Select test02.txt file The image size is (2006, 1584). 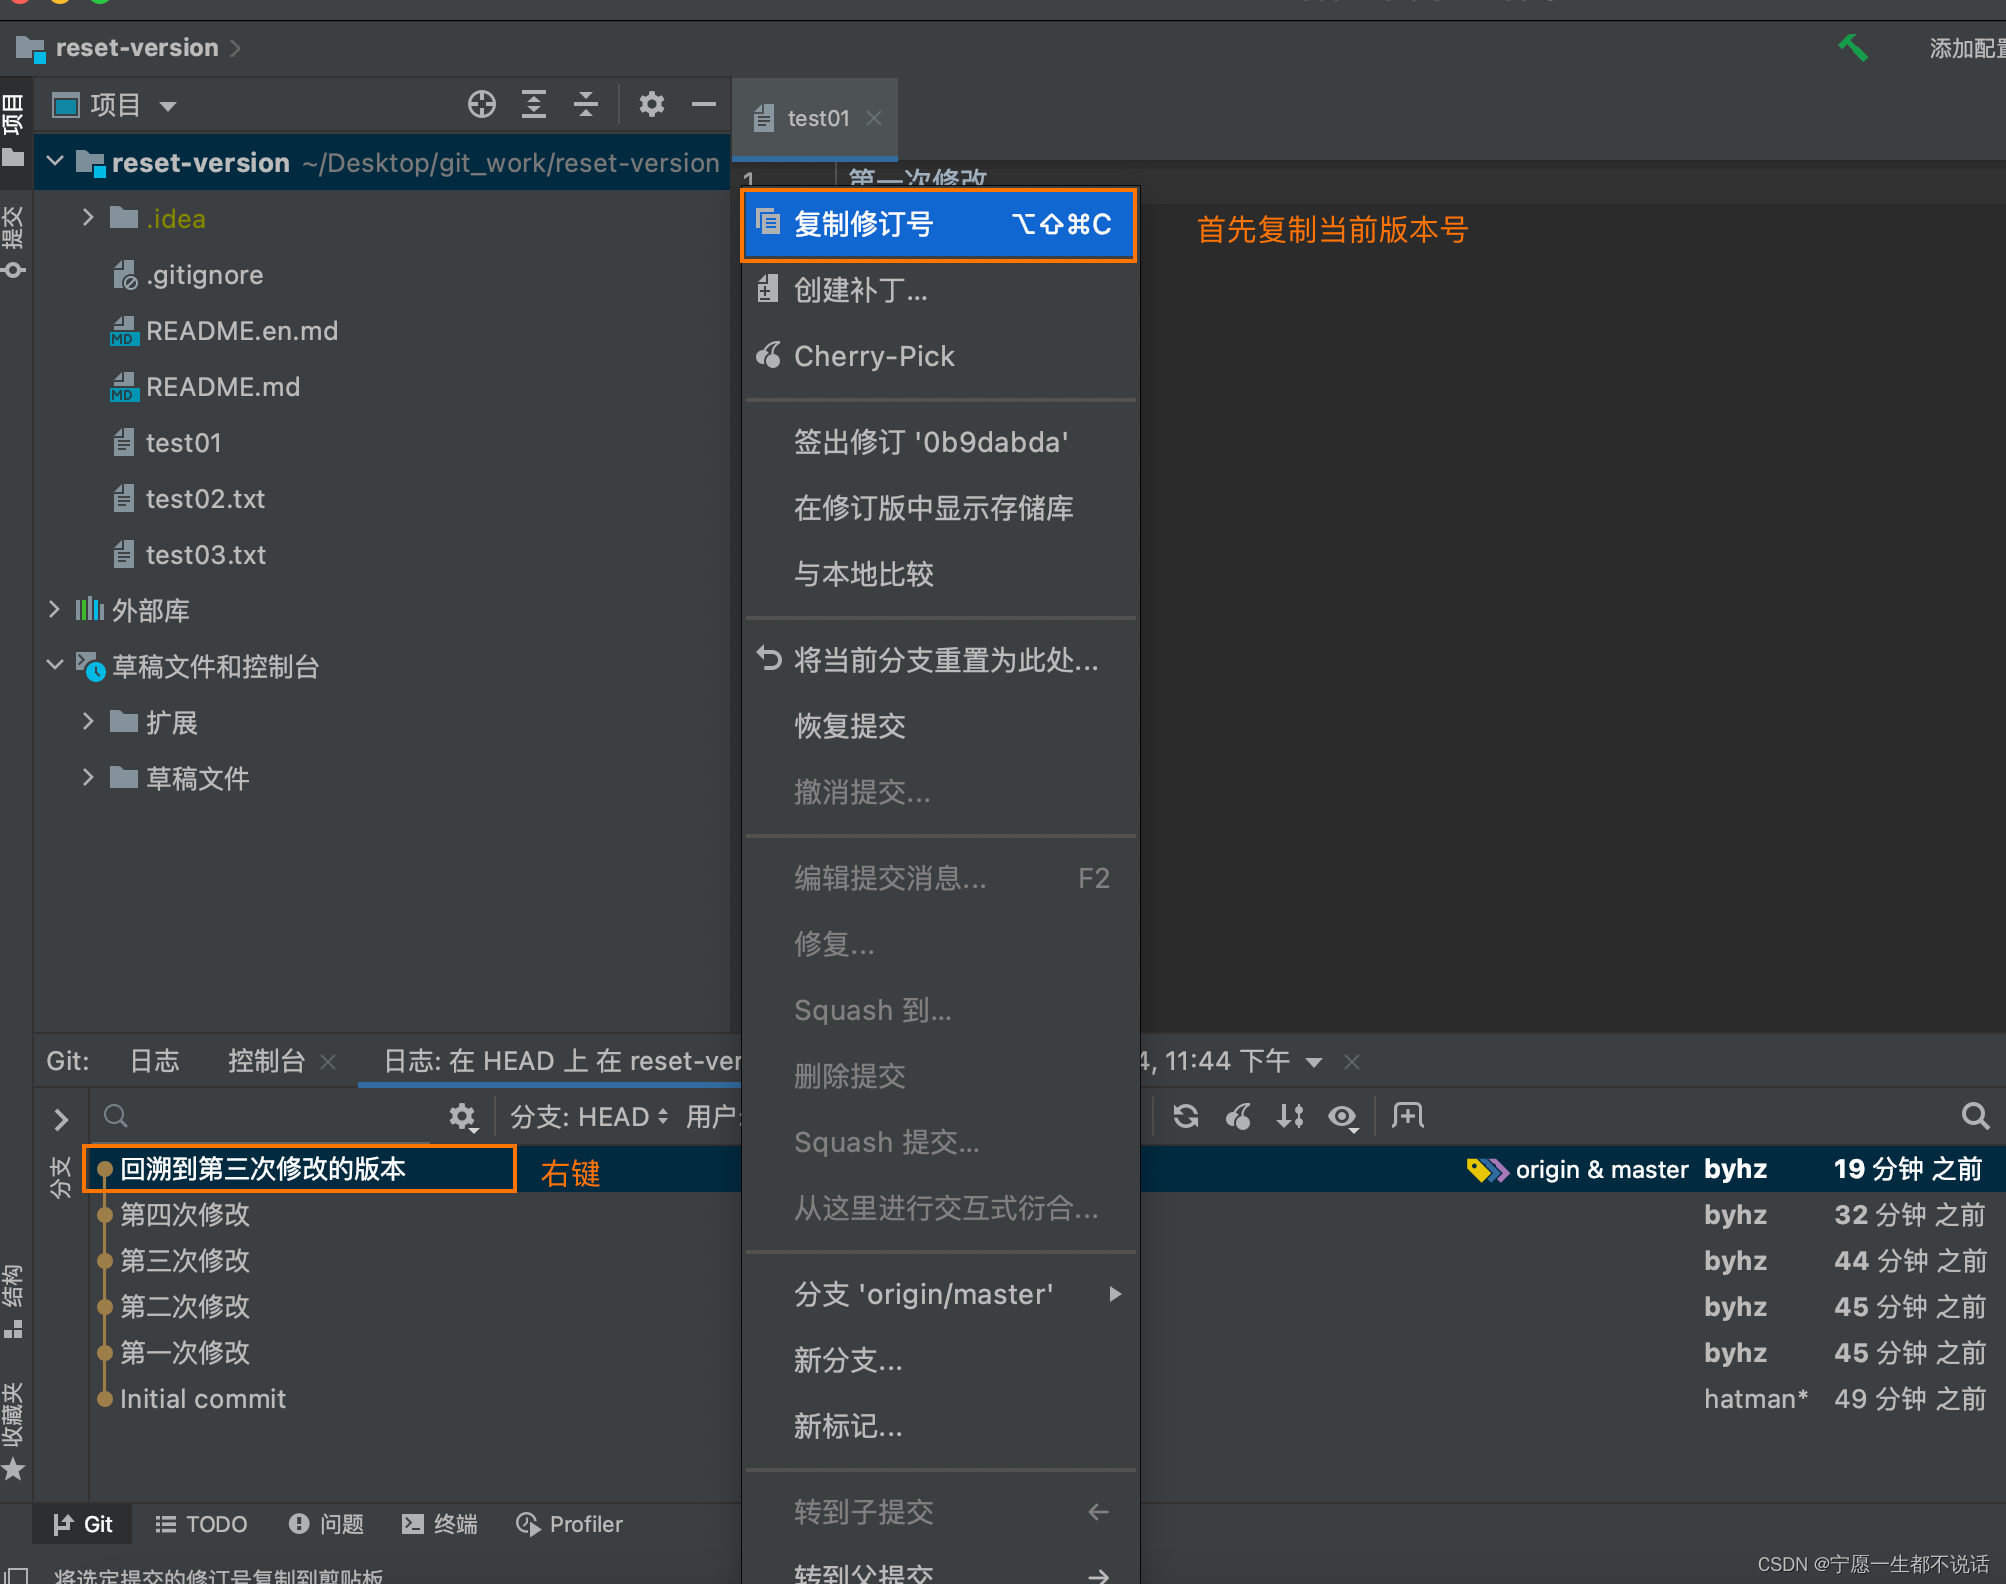[x=189, y=499]
